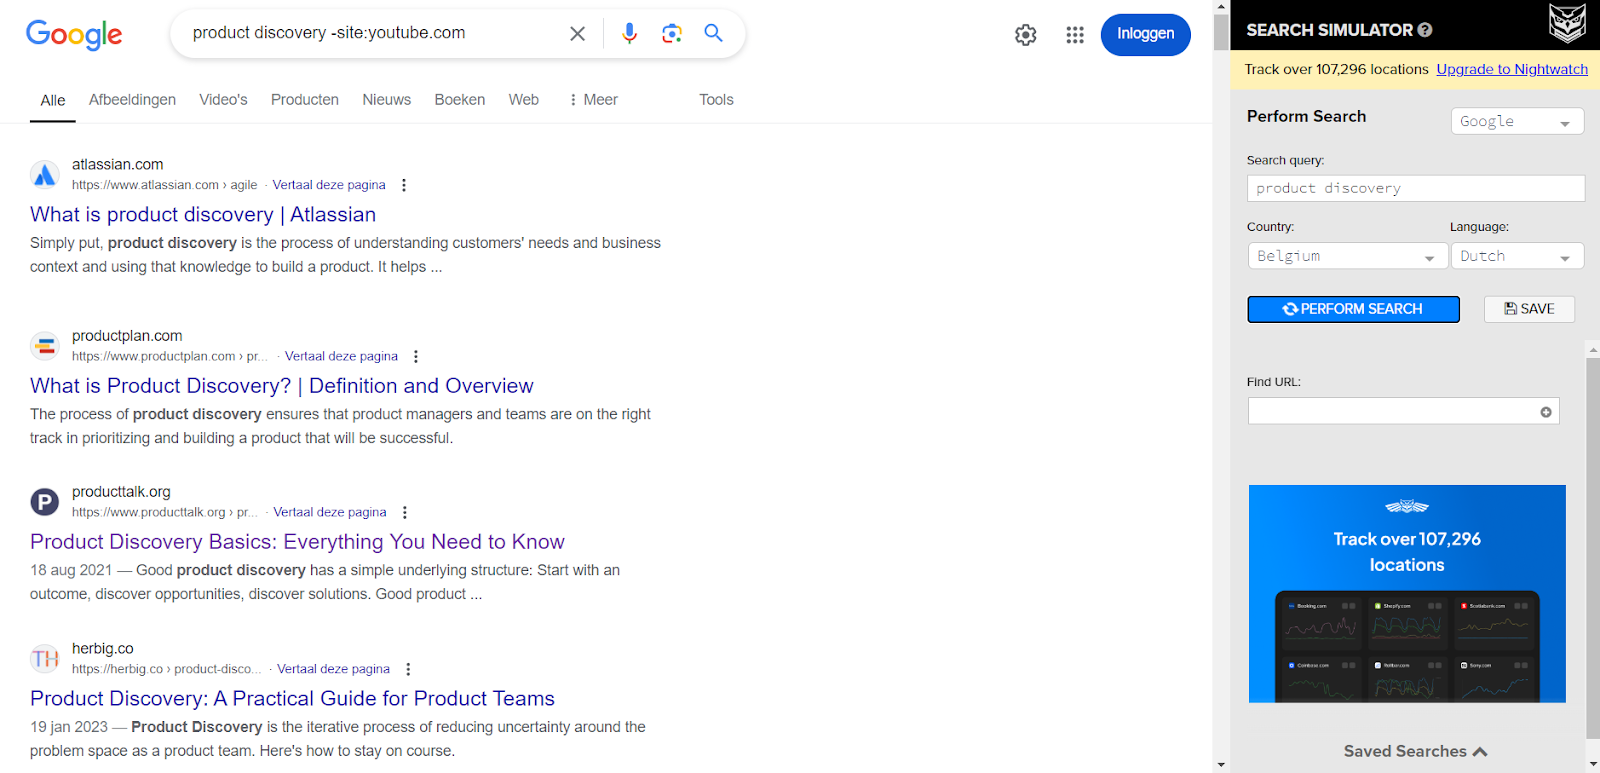The image size is (1600, 773).
Task: Open the Language dropdown showing Dutch
Action: pyautogui.click(x=1516, y=256)
